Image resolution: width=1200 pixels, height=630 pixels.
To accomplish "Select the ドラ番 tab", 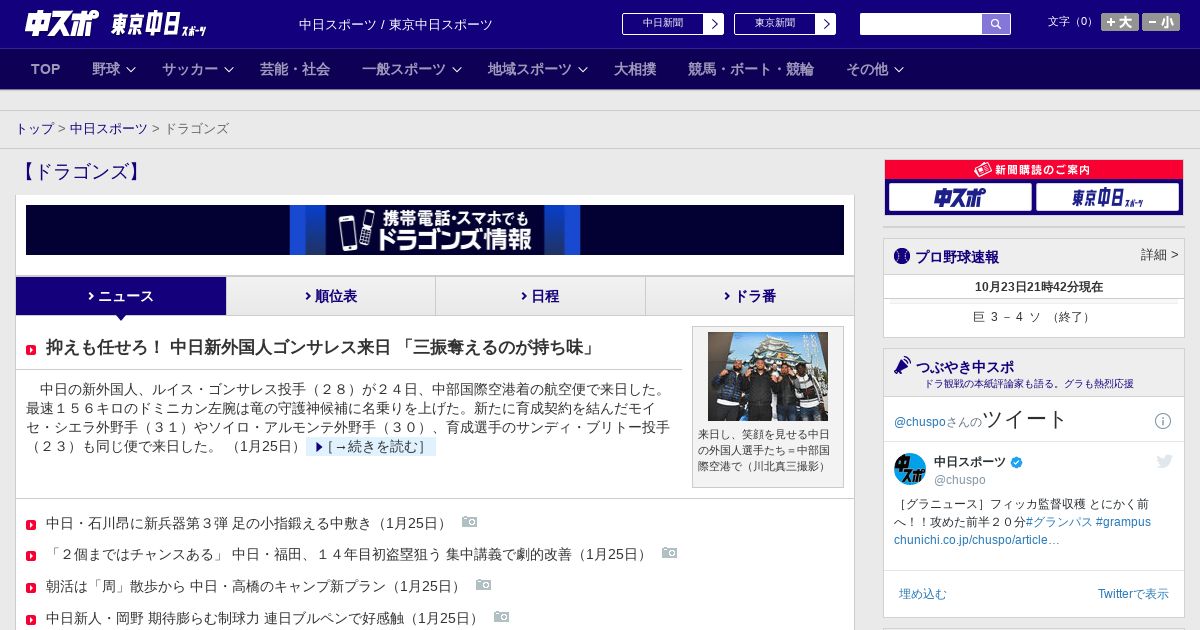I will tap(750, 296).
